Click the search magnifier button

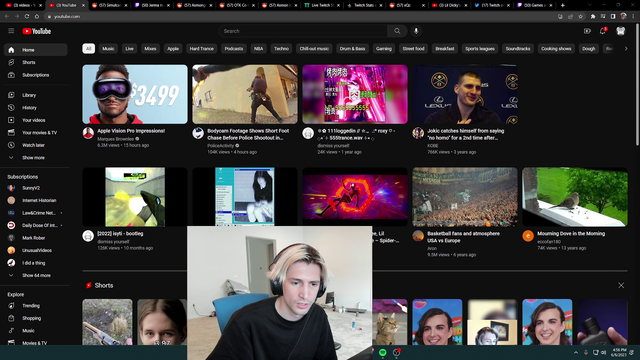coord(397,31)
